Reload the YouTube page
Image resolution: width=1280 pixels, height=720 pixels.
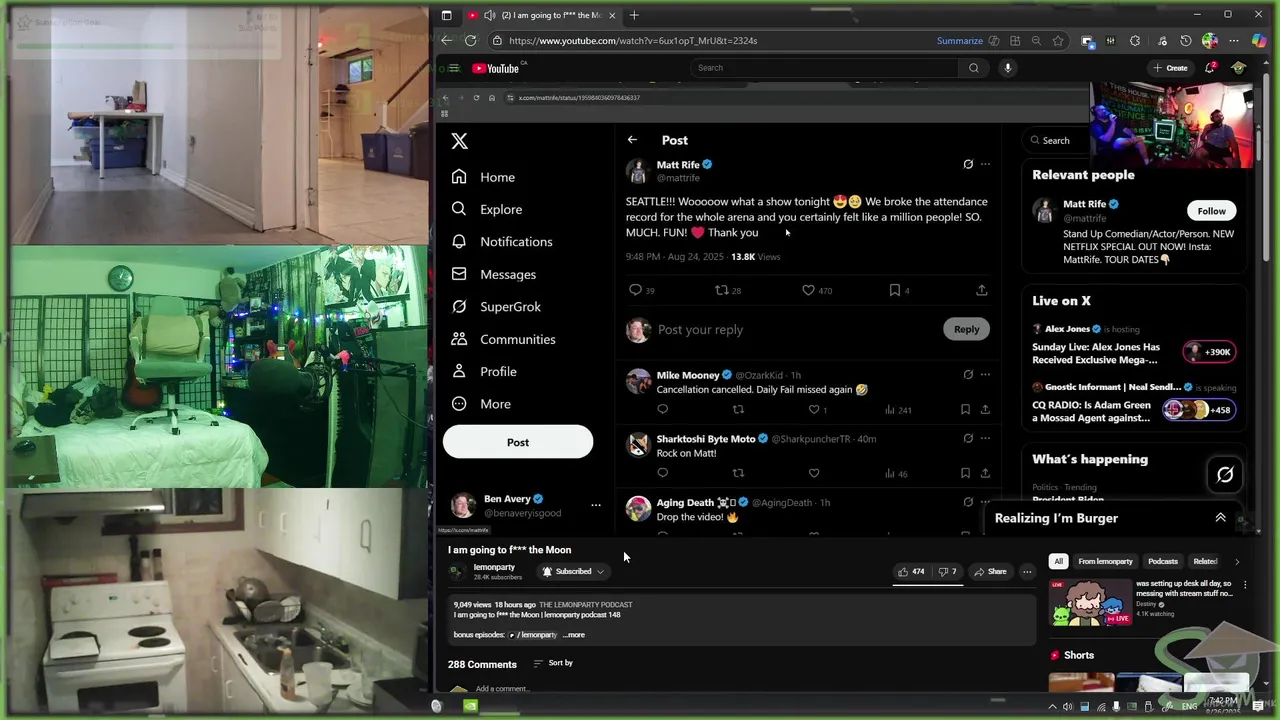click(470, 41)
